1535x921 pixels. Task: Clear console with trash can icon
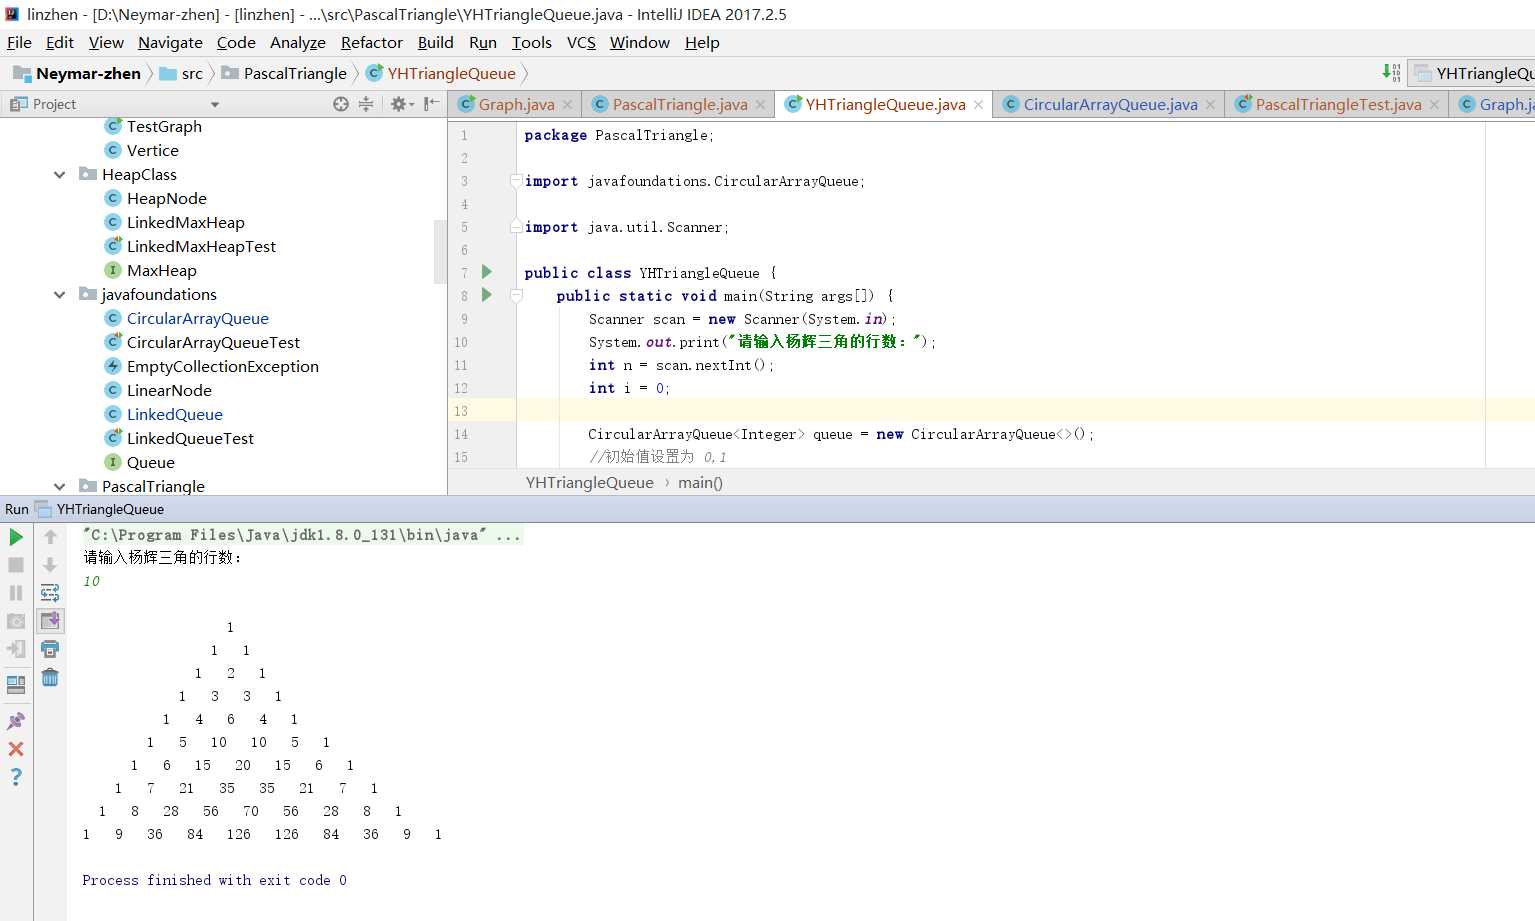[50, 677]
